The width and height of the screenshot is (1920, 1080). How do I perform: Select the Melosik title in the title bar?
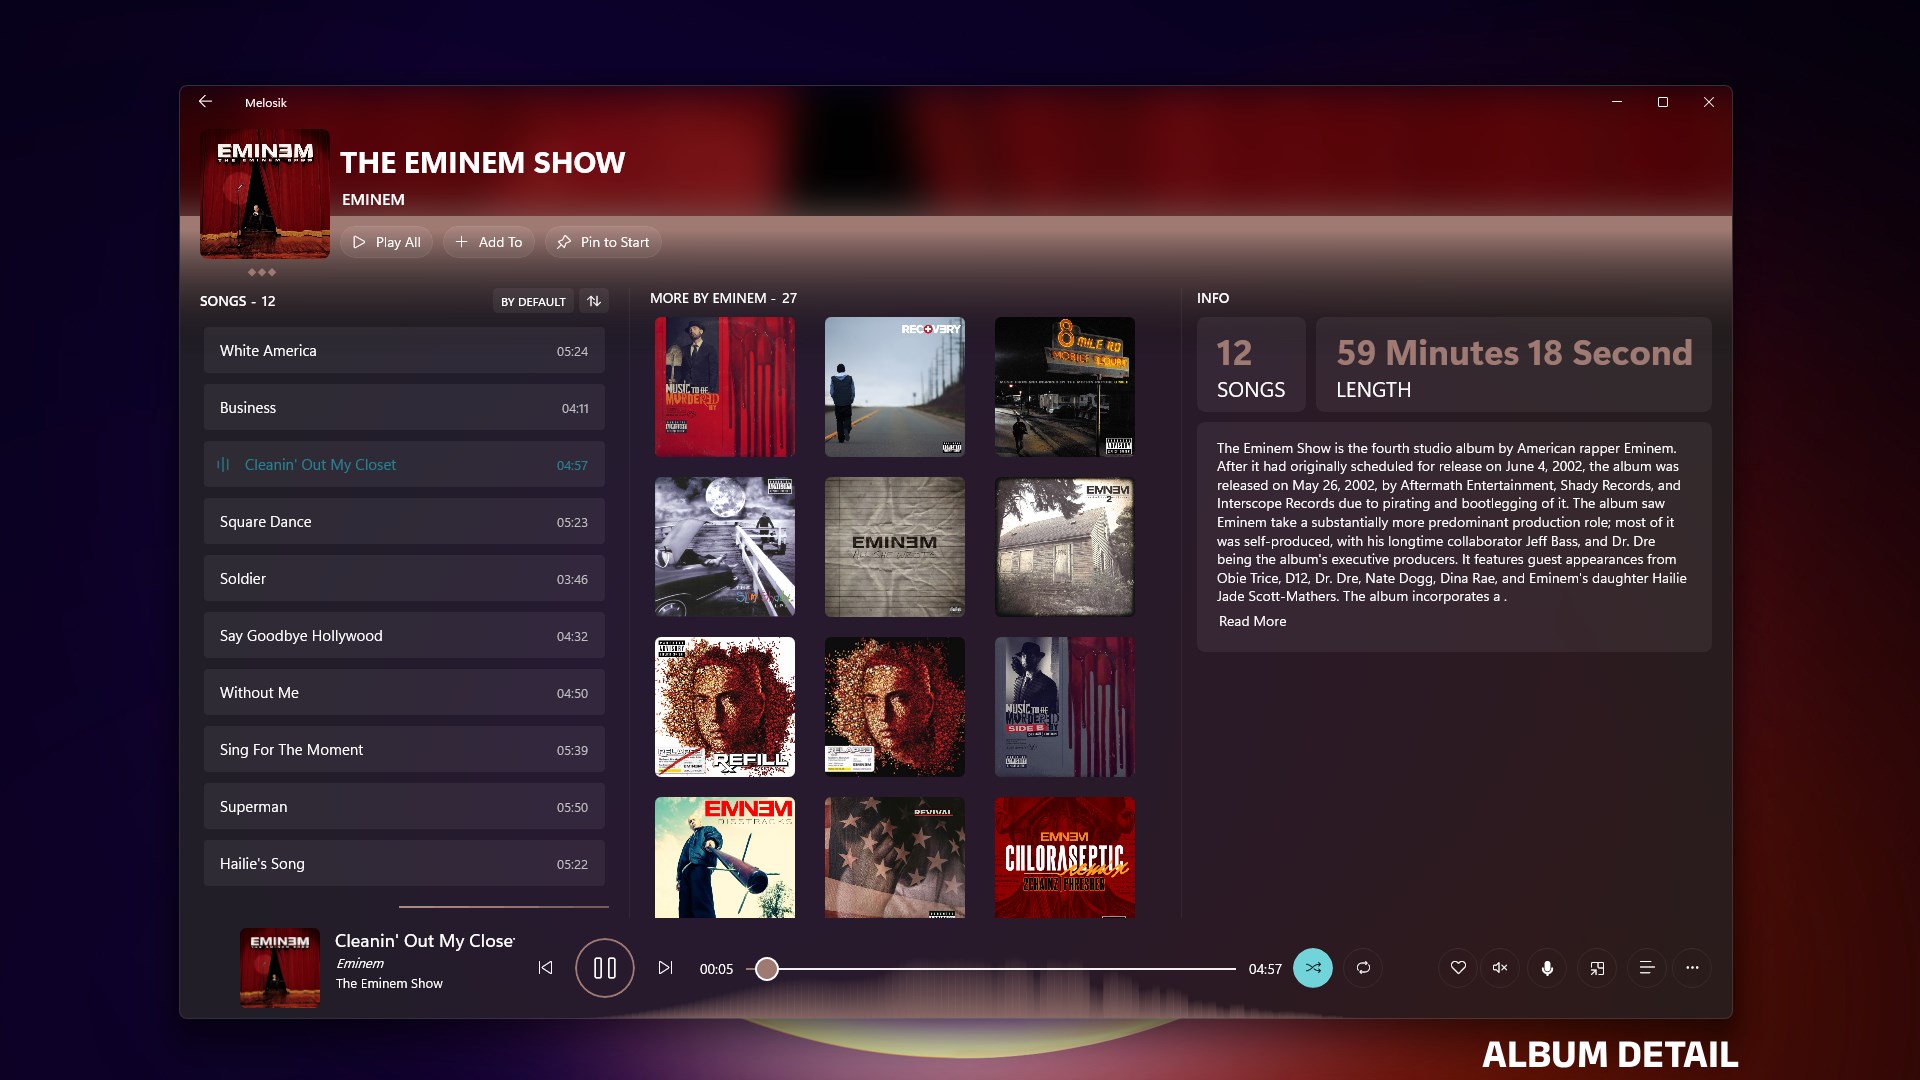click(x=266, y=102)
